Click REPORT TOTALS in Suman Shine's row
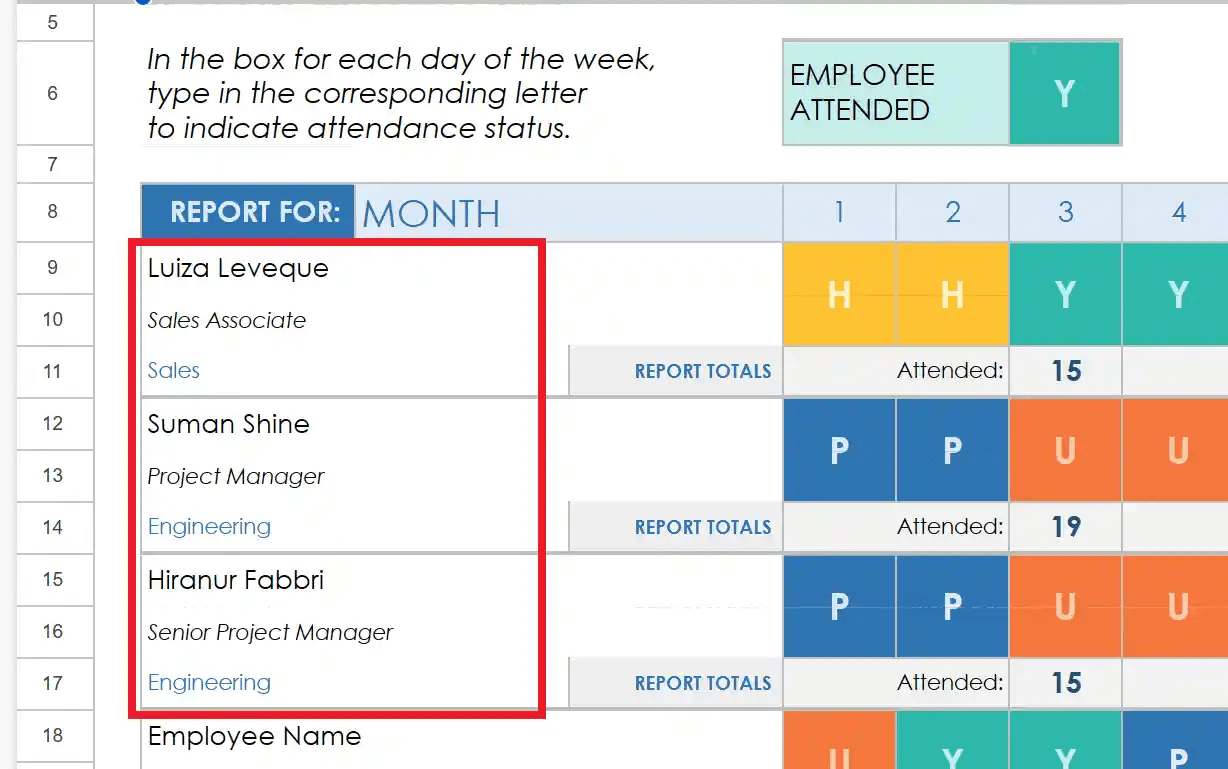Image resolution: width=1228 pixels, height=769 pixels. tap(702, 526)
